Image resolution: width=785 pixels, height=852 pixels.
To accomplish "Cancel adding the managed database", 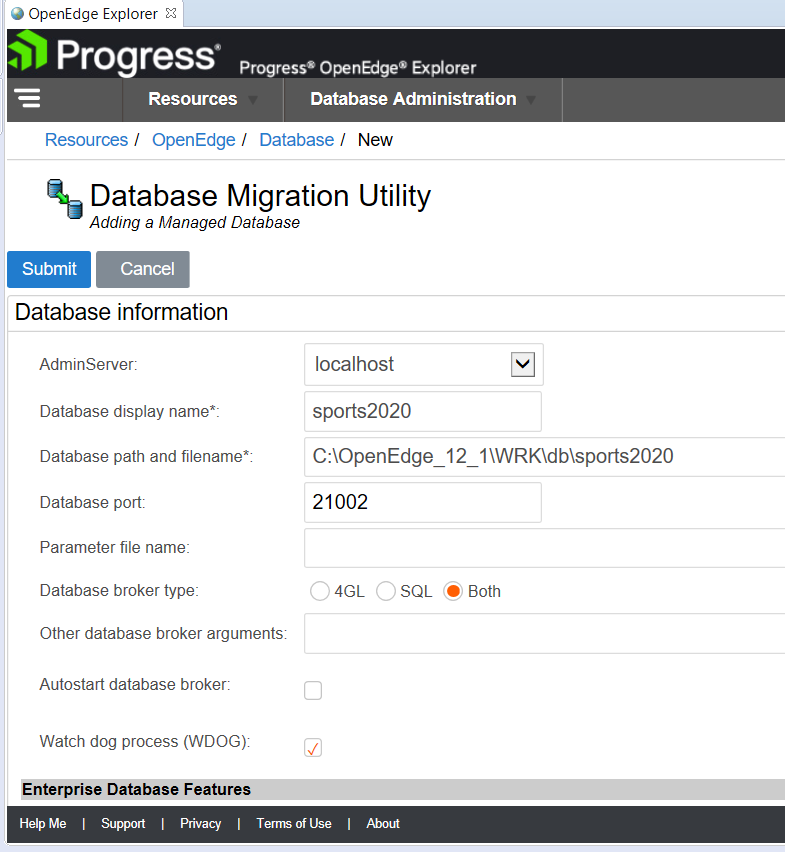I will 143,269.
